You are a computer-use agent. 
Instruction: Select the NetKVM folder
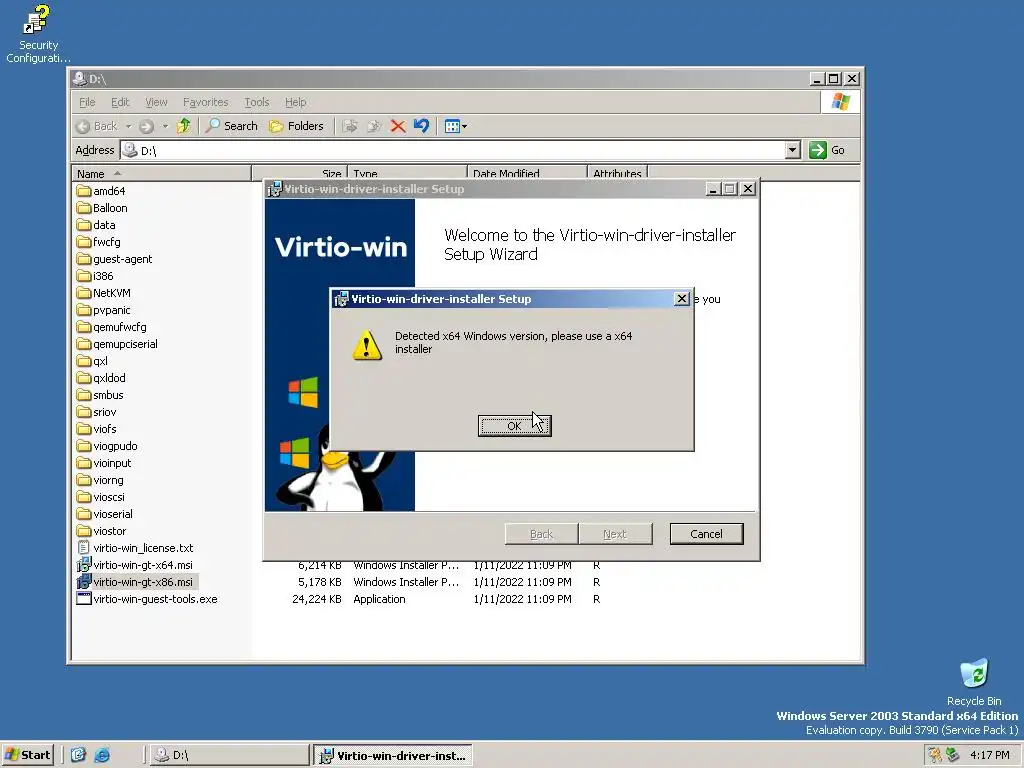click(x=104, y=293)
